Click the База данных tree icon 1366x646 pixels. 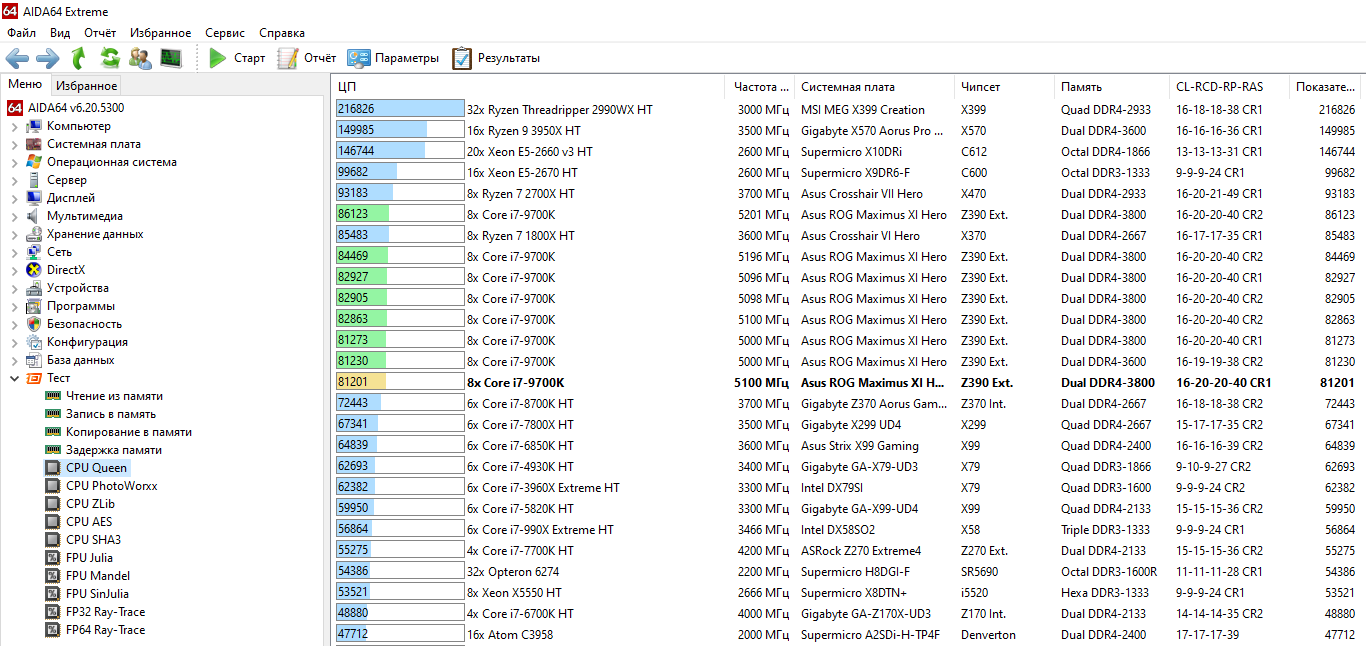coord(34,360)
